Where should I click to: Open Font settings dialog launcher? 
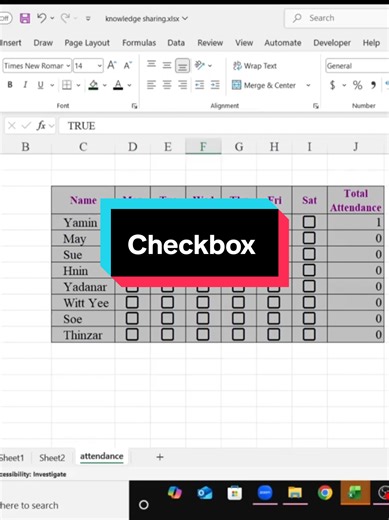pos(134,106)
